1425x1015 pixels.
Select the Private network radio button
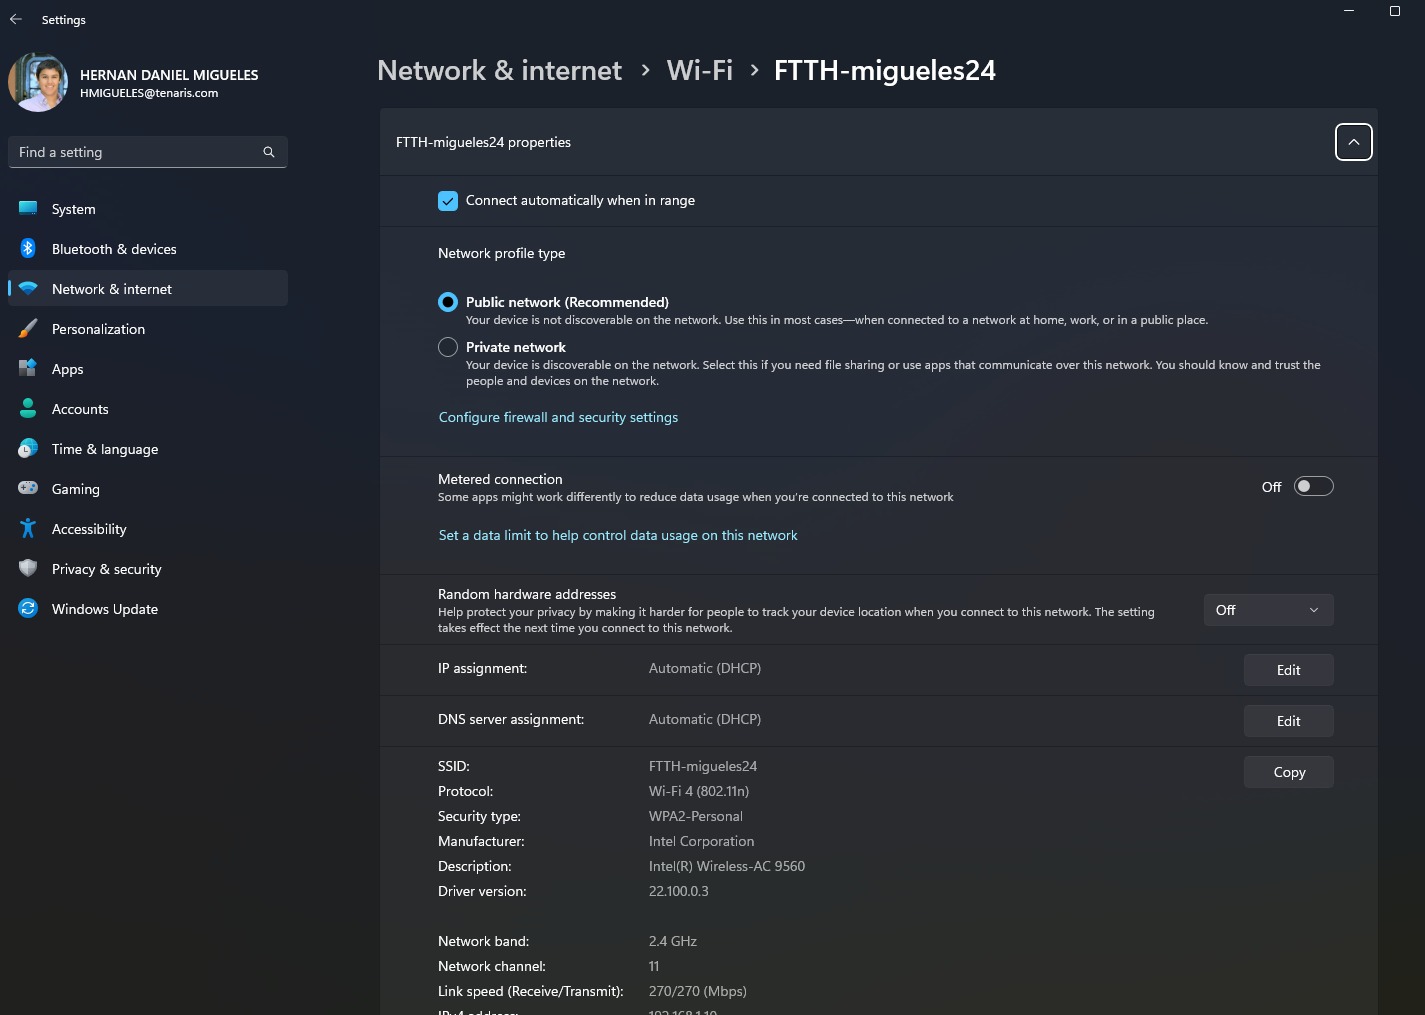click(x=448, y=347)
